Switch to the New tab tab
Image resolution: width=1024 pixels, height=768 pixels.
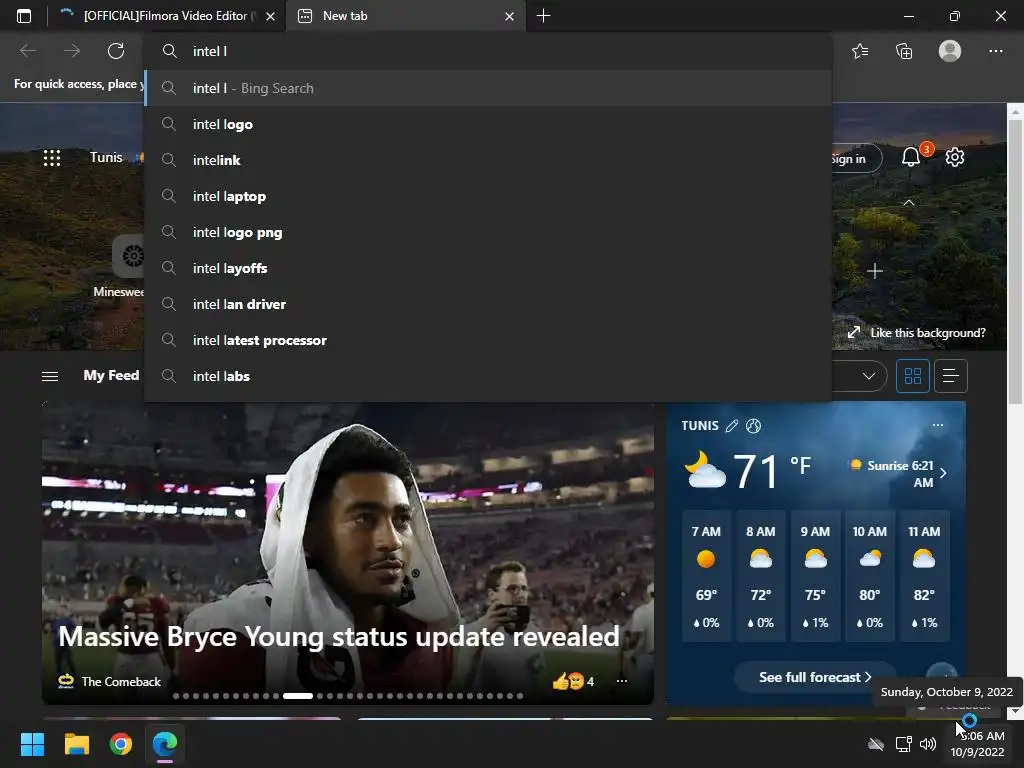coord(405,16)
